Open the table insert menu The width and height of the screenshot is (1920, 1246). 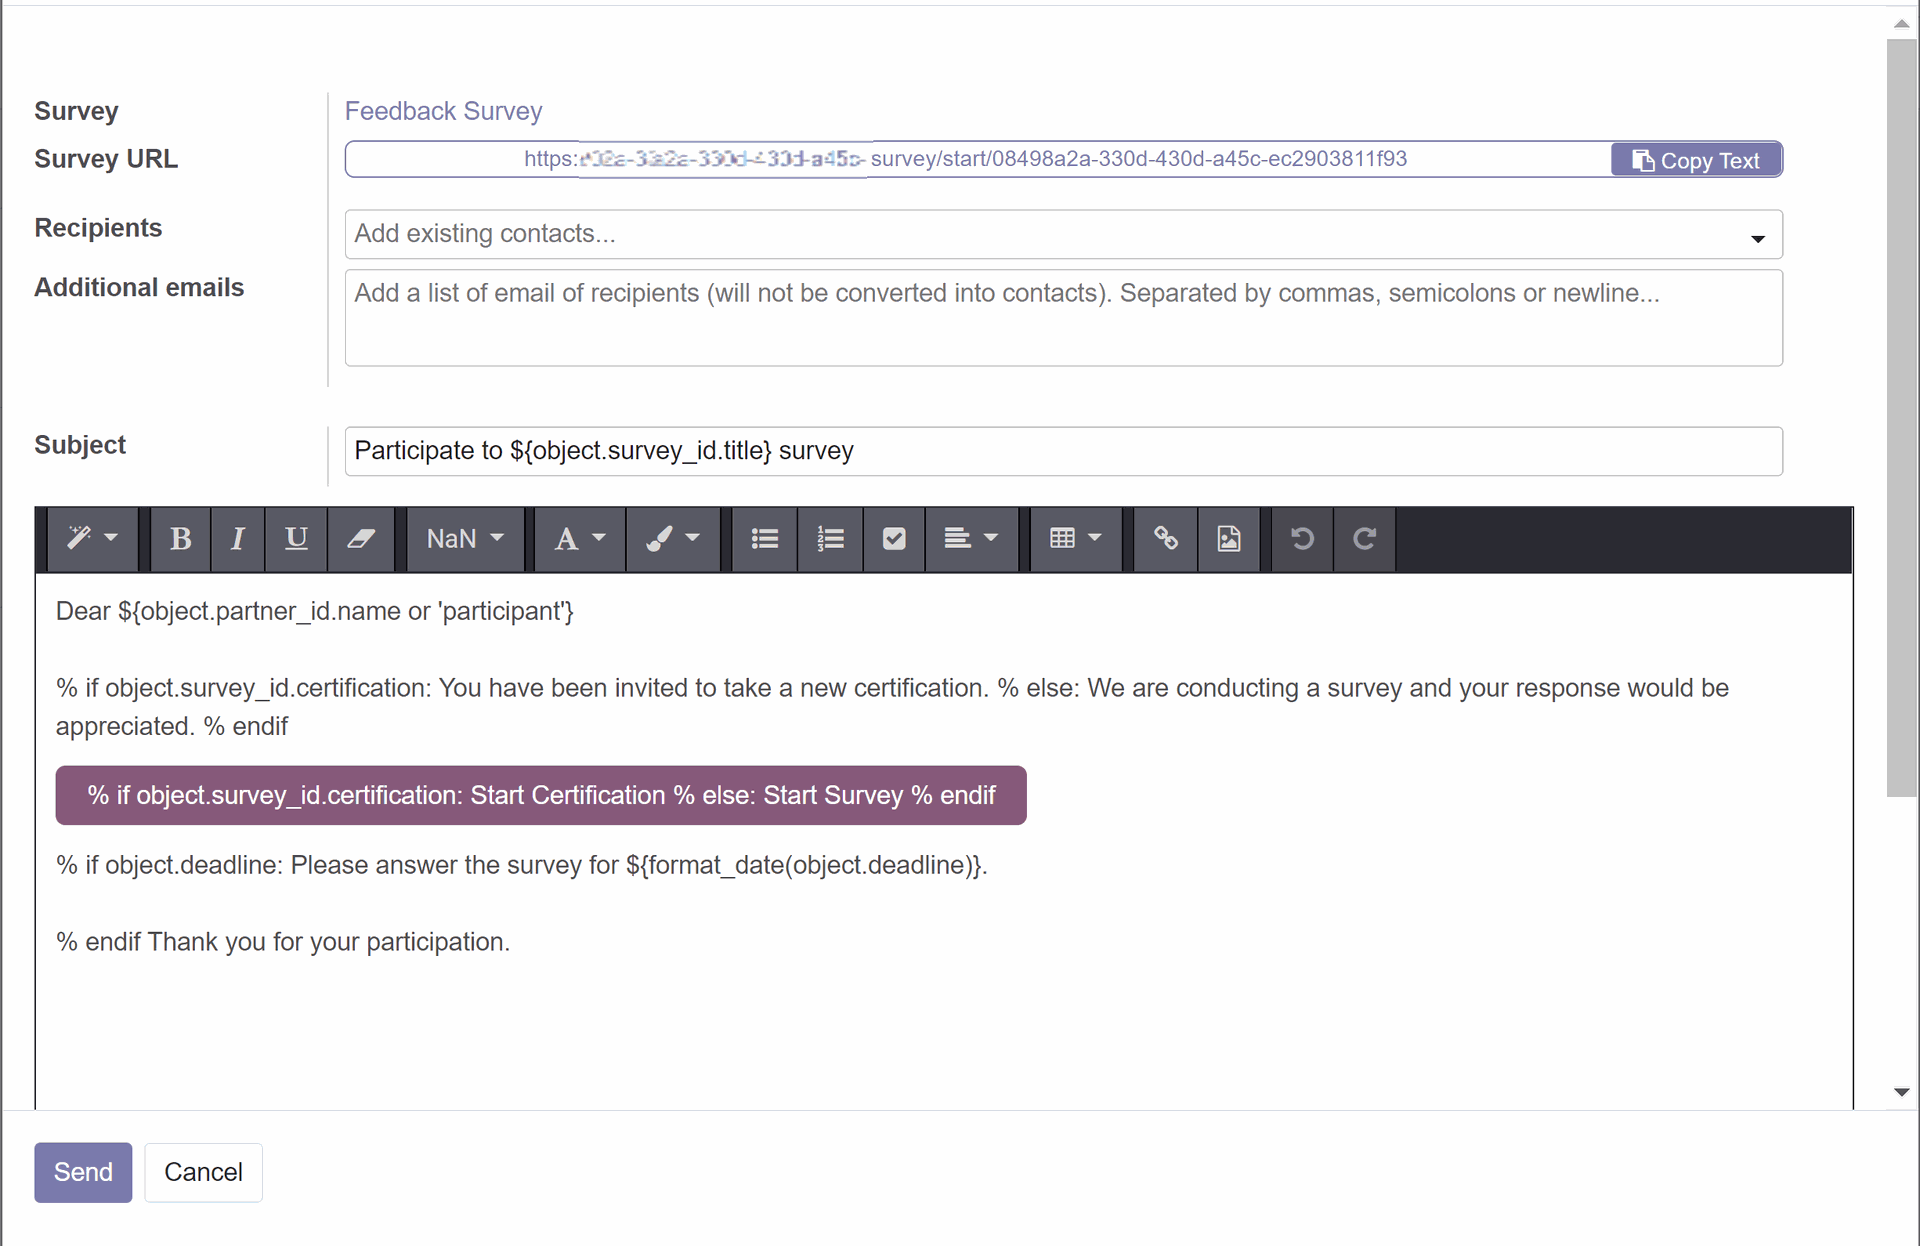pyautogui.click(x=1075, y=539)
